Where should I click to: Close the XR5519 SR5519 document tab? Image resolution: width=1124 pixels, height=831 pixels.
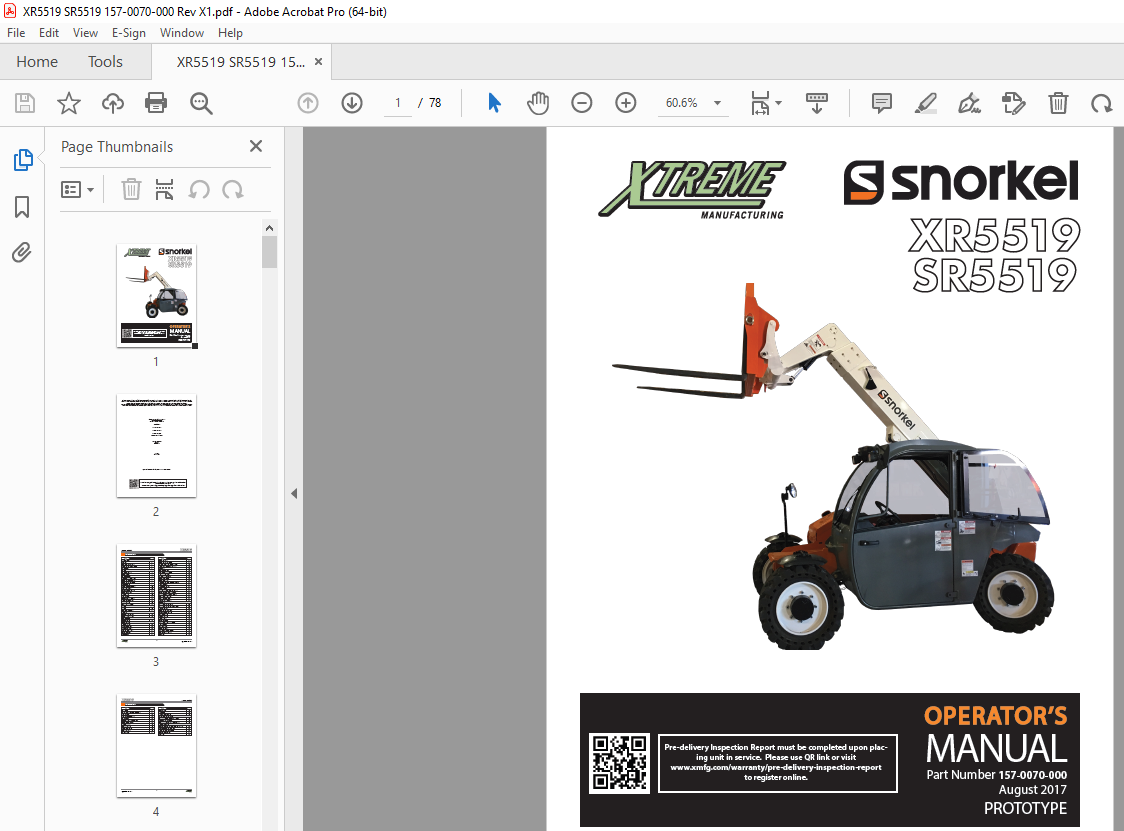tap(318, 62)
